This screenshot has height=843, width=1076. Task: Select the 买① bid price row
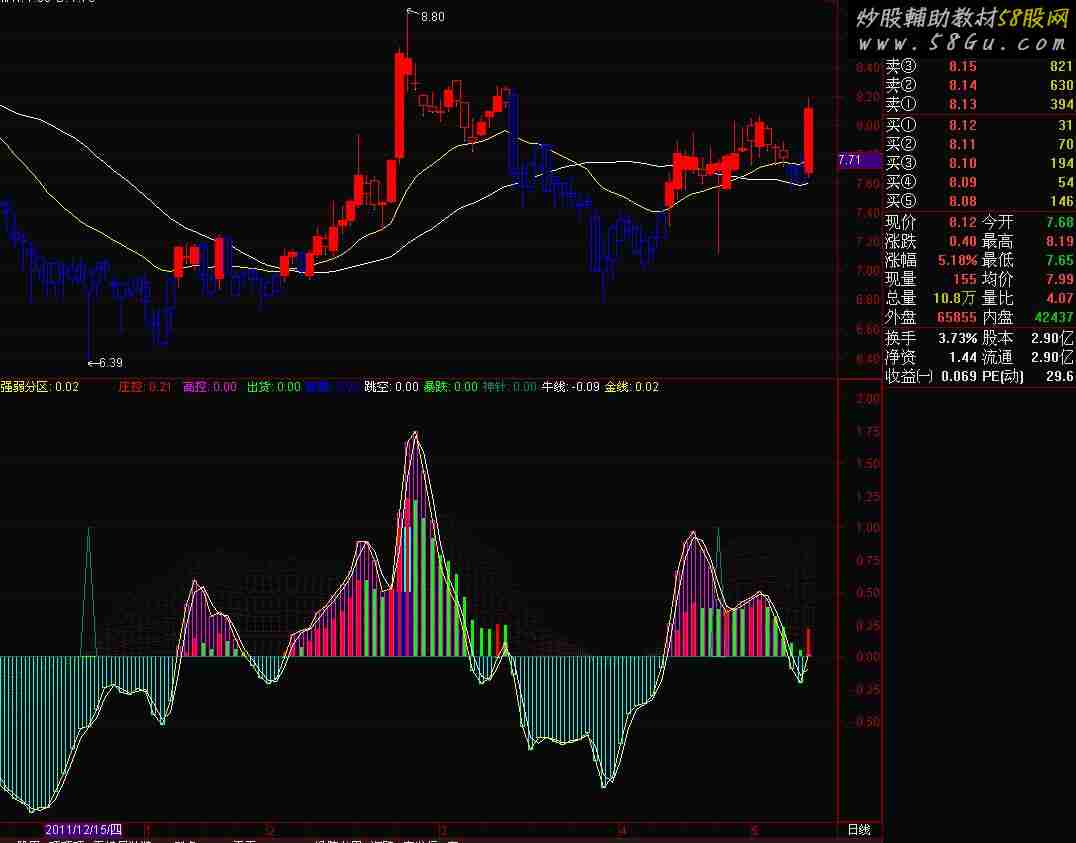click(978, 125)
